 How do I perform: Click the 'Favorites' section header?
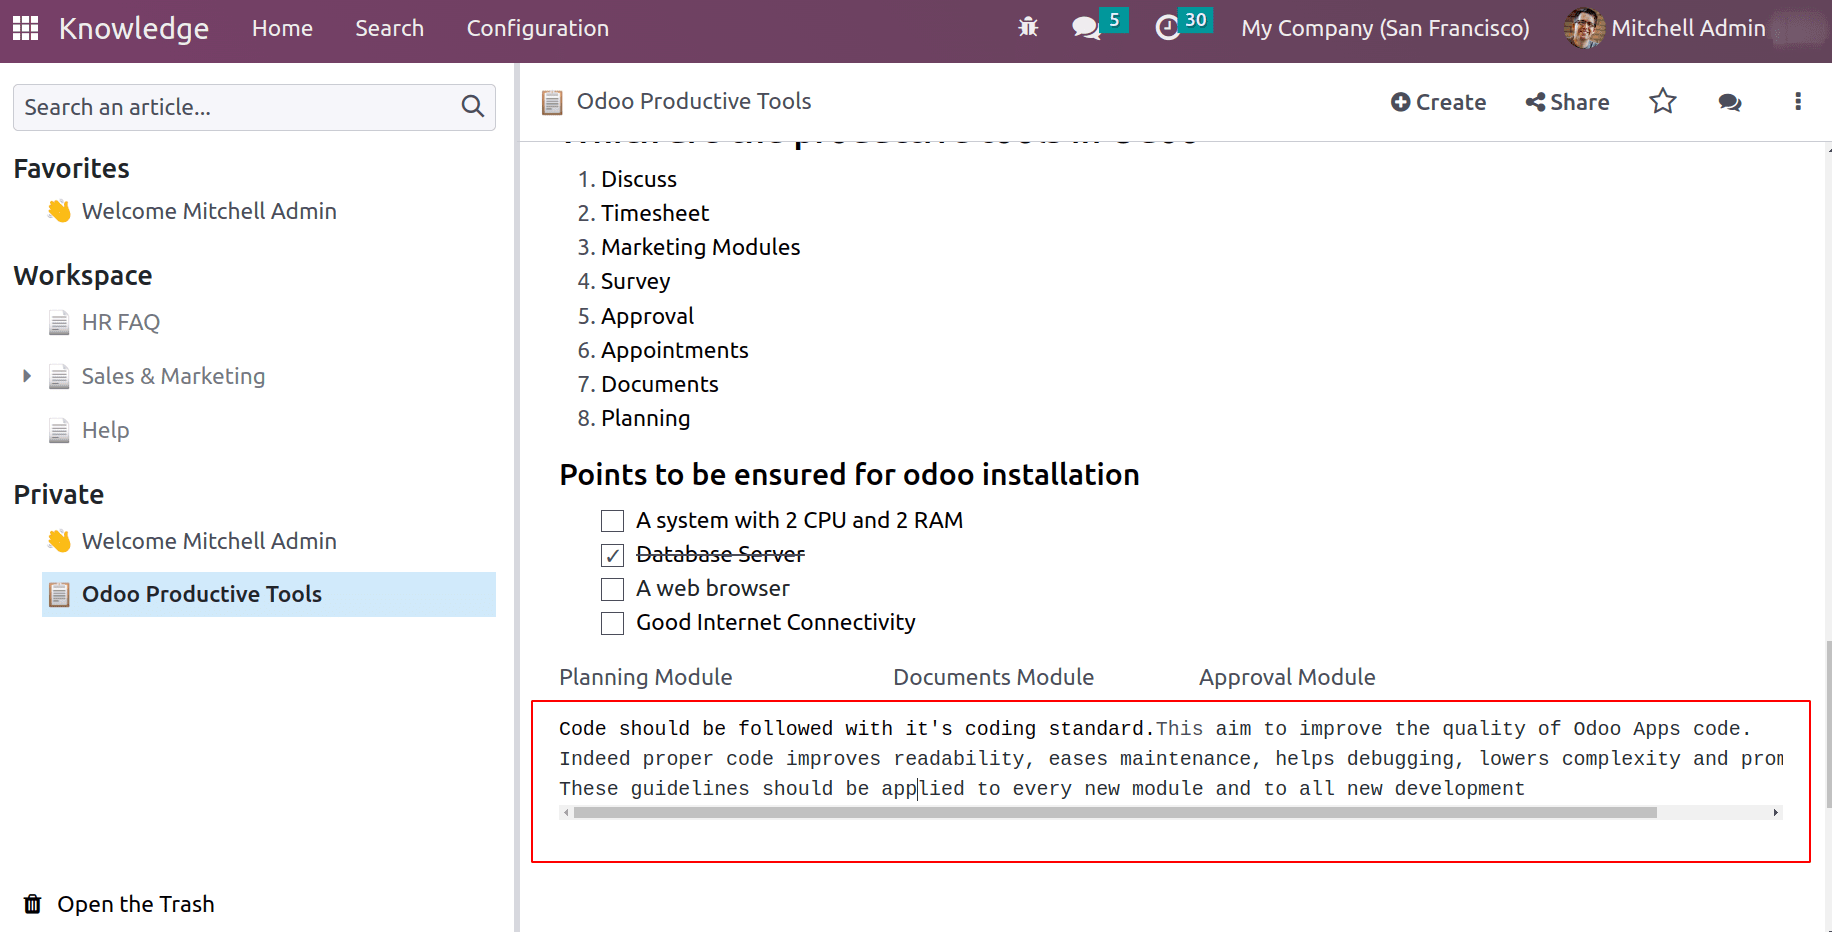coord(72,168)
